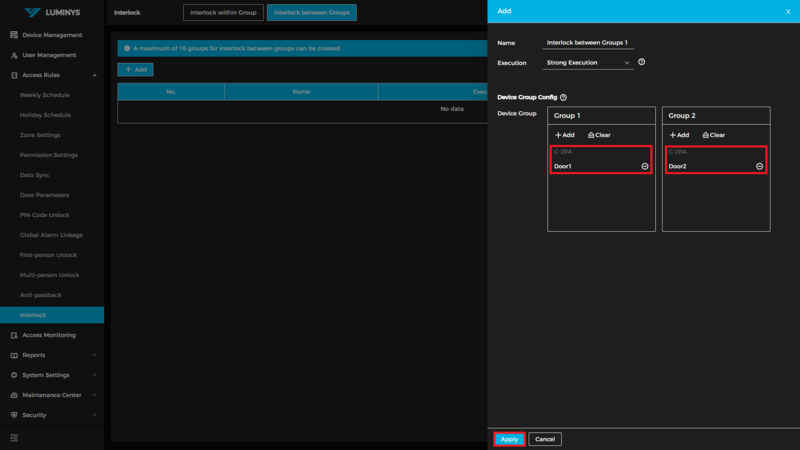Clear all devices in Group 2

tap(714, 135)
